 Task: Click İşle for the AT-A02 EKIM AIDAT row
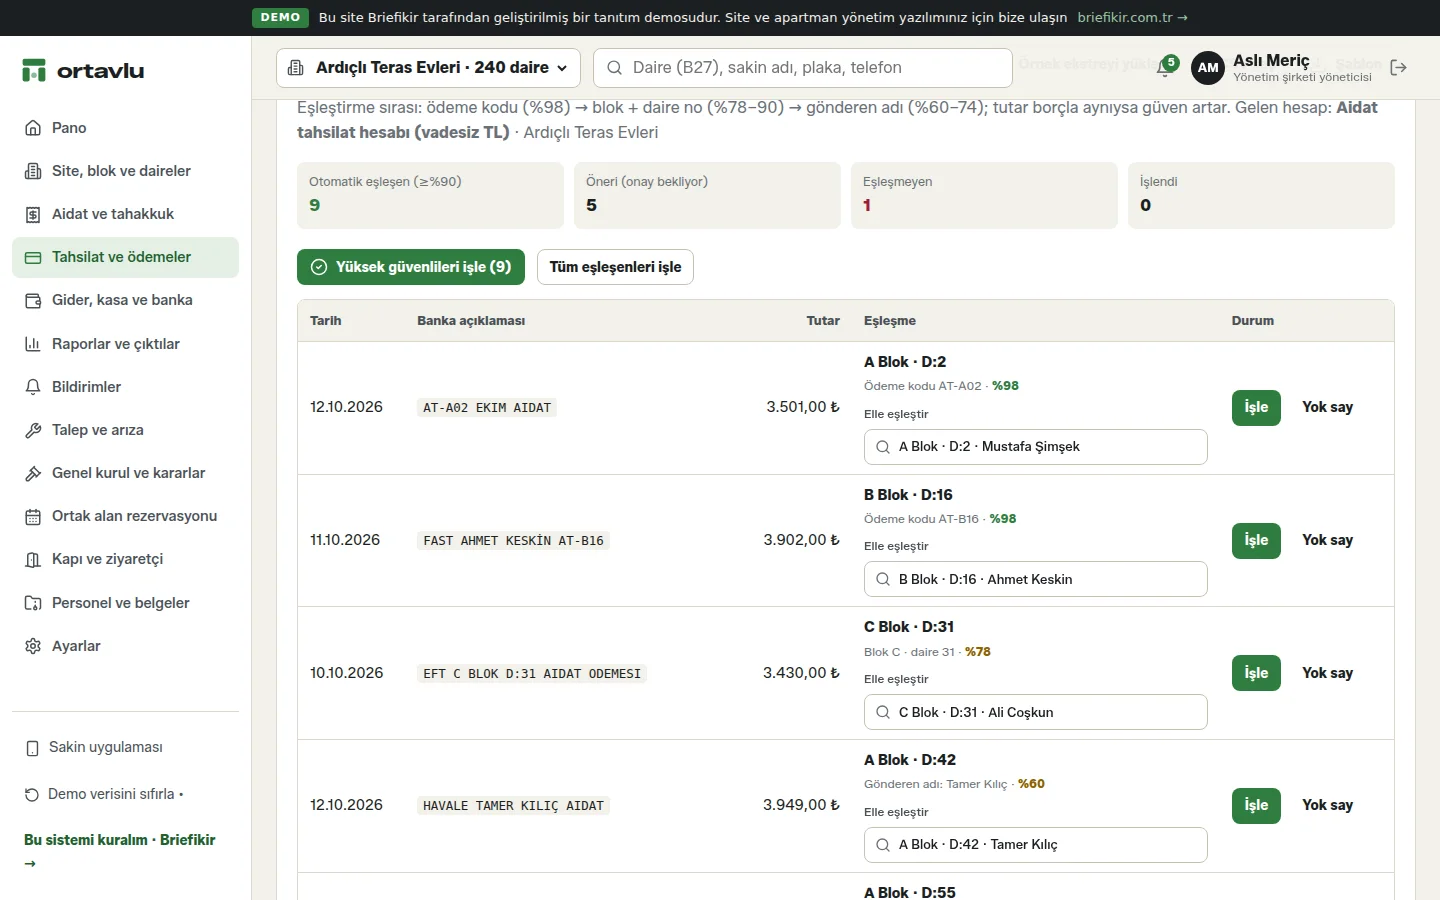1256,408
